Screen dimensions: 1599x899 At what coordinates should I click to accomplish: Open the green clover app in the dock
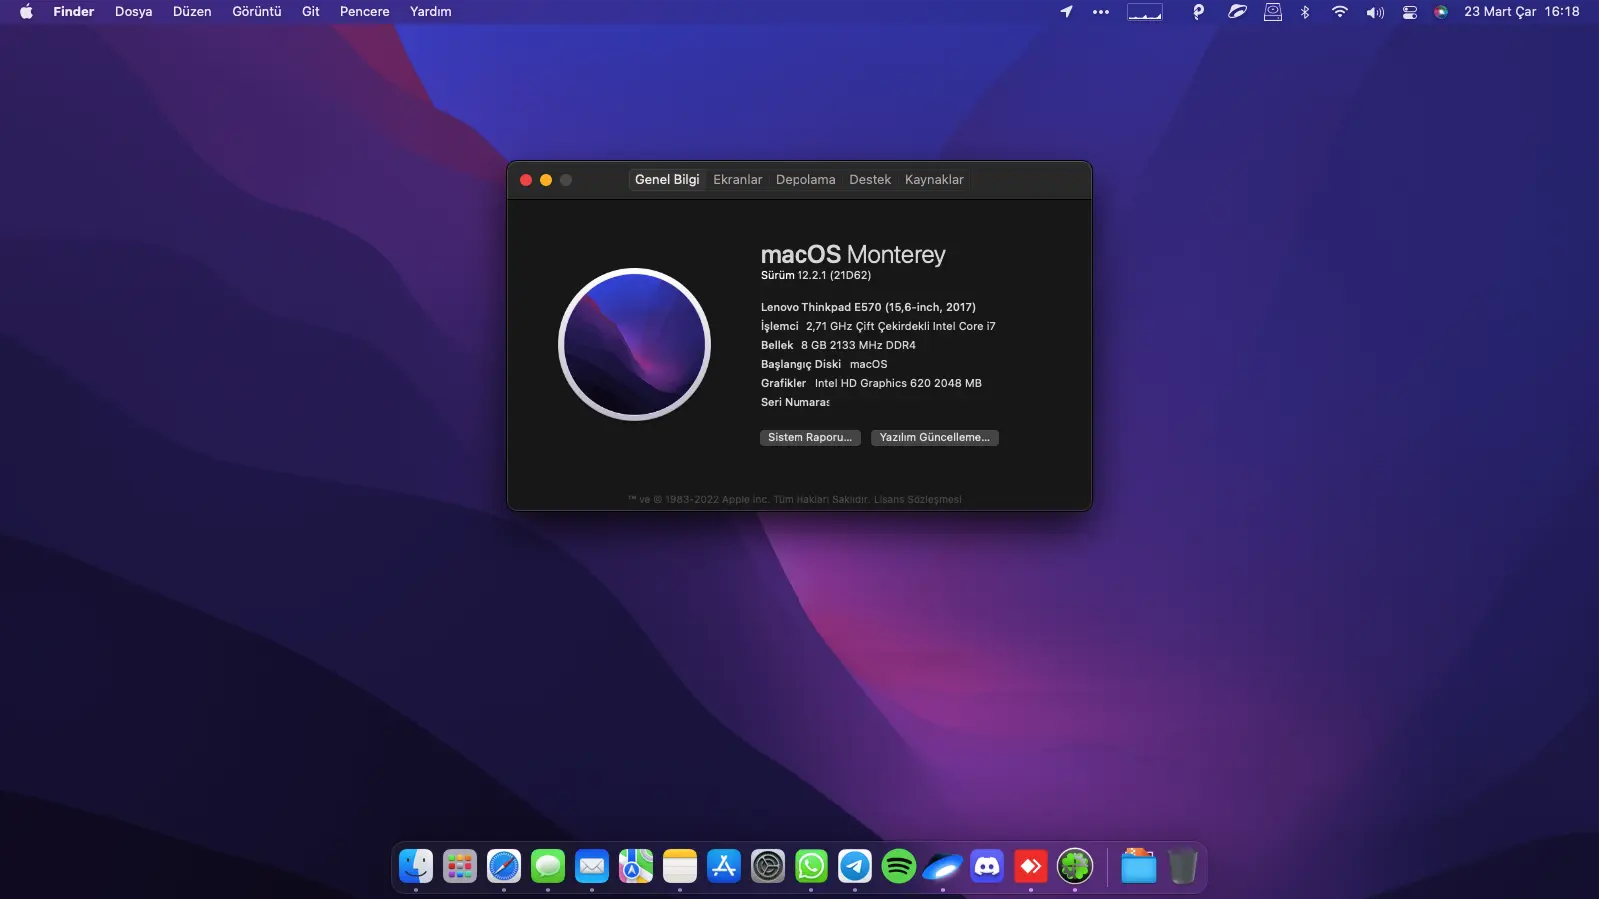1075,866
